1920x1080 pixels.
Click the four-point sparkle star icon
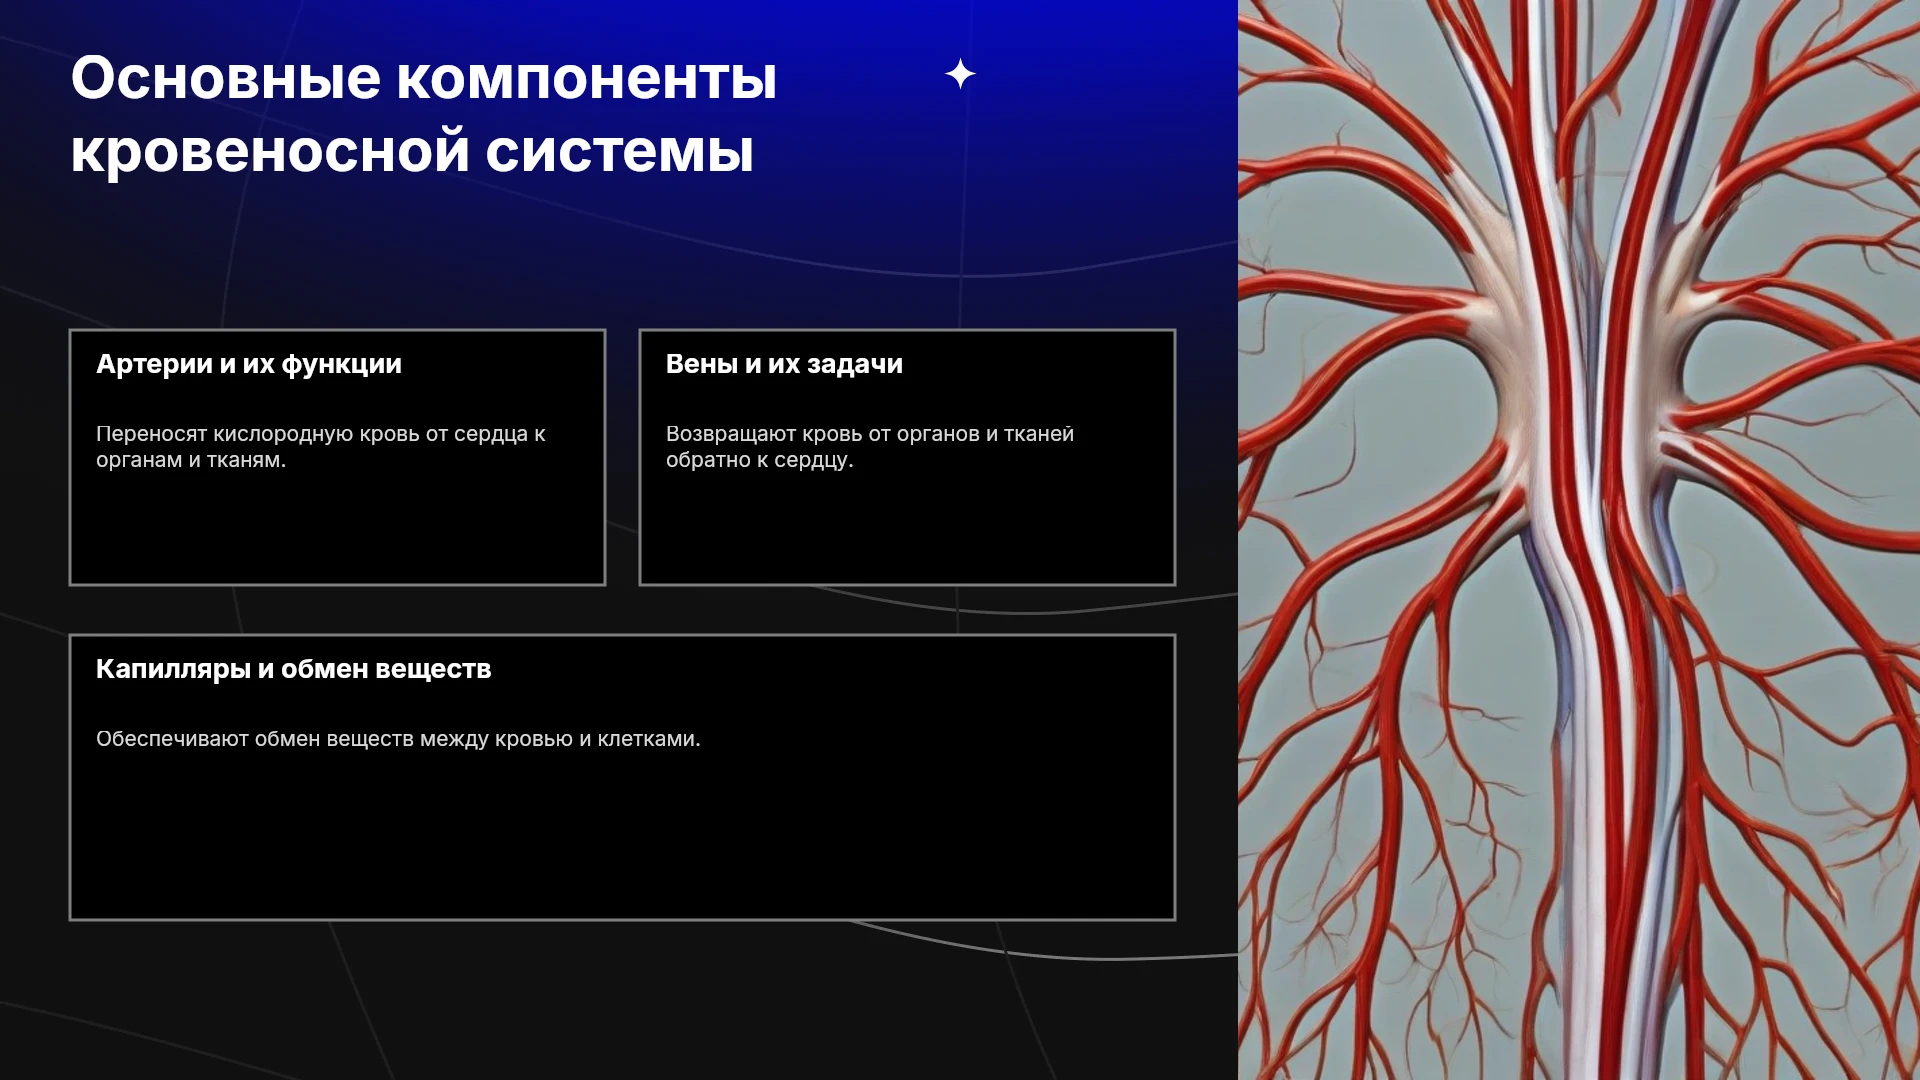point(960,74)
